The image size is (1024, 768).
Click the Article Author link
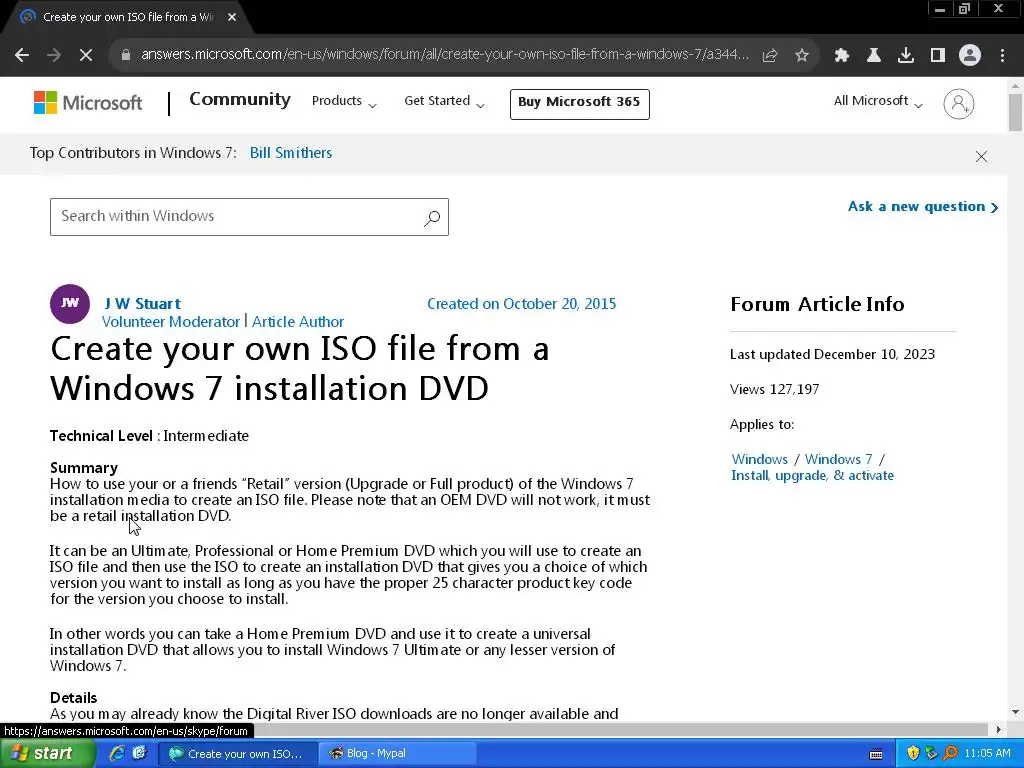[x=298, y=322]
